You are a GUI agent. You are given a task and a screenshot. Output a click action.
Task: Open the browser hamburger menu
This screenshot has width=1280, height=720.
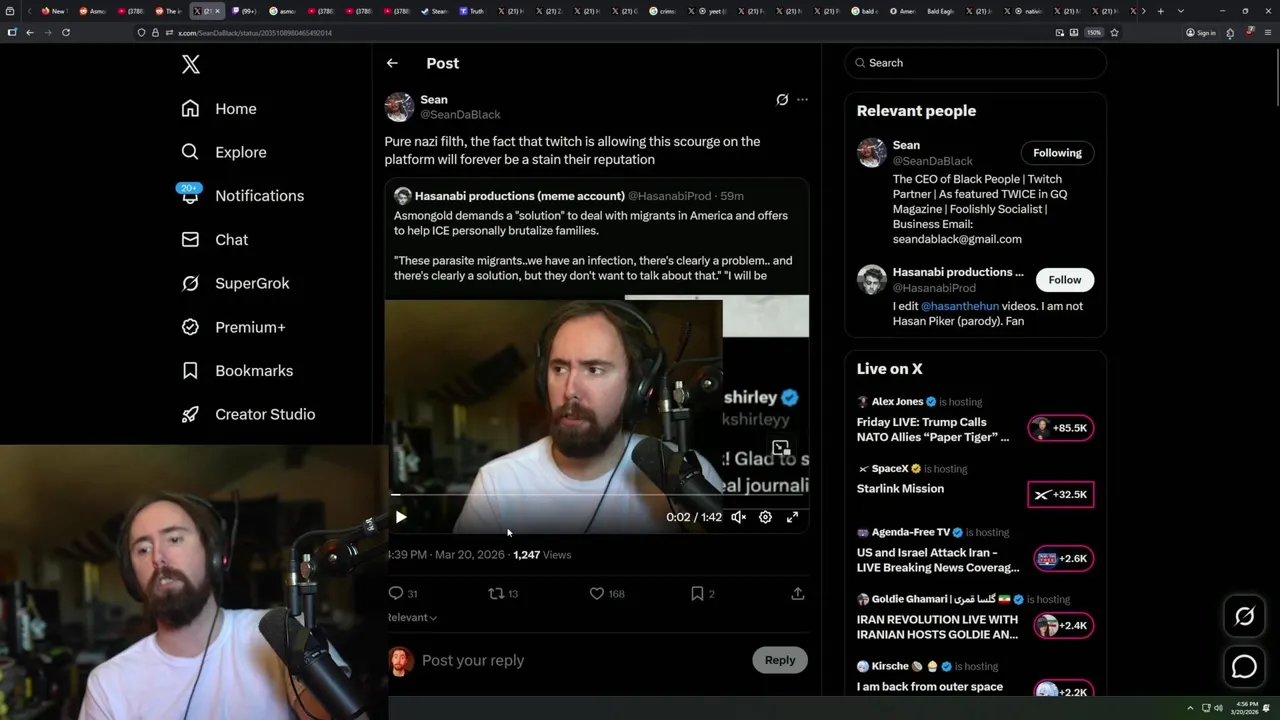tap(1266, 32)
